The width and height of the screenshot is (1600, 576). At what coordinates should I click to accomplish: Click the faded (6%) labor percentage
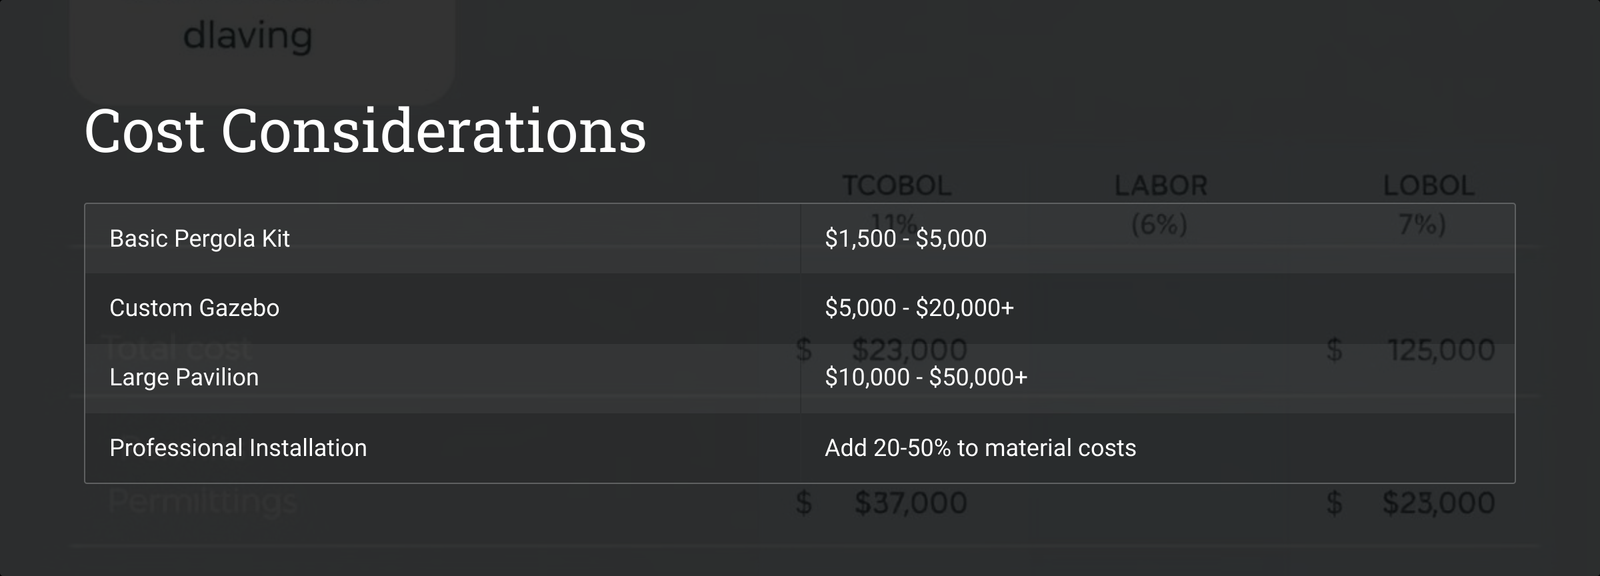pos(1159,224)
